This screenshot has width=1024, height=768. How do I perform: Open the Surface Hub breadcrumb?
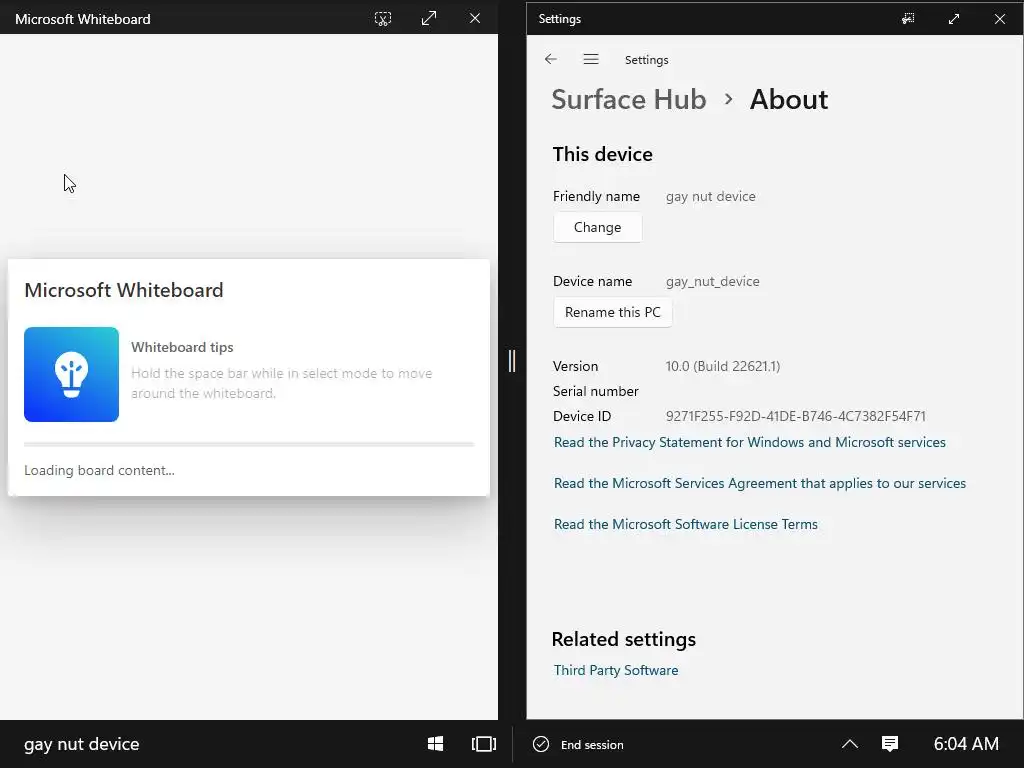point(628,100)
